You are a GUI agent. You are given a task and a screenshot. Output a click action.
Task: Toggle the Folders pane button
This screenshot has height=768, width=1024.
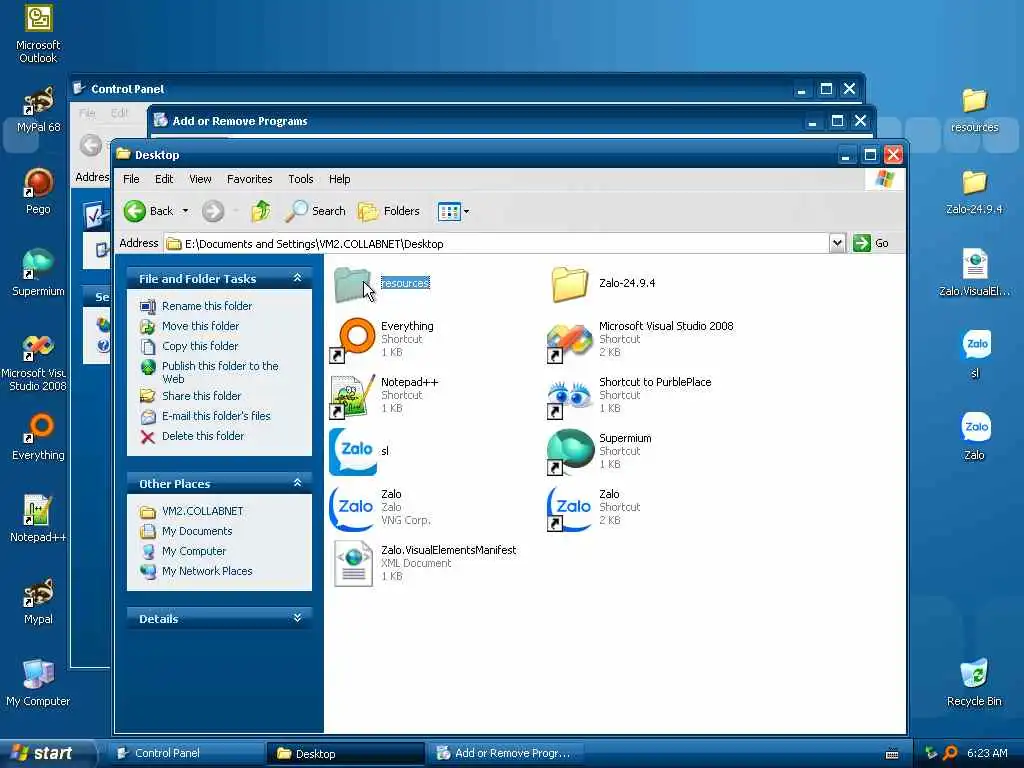pyautogui.click(x=389, y=211)
